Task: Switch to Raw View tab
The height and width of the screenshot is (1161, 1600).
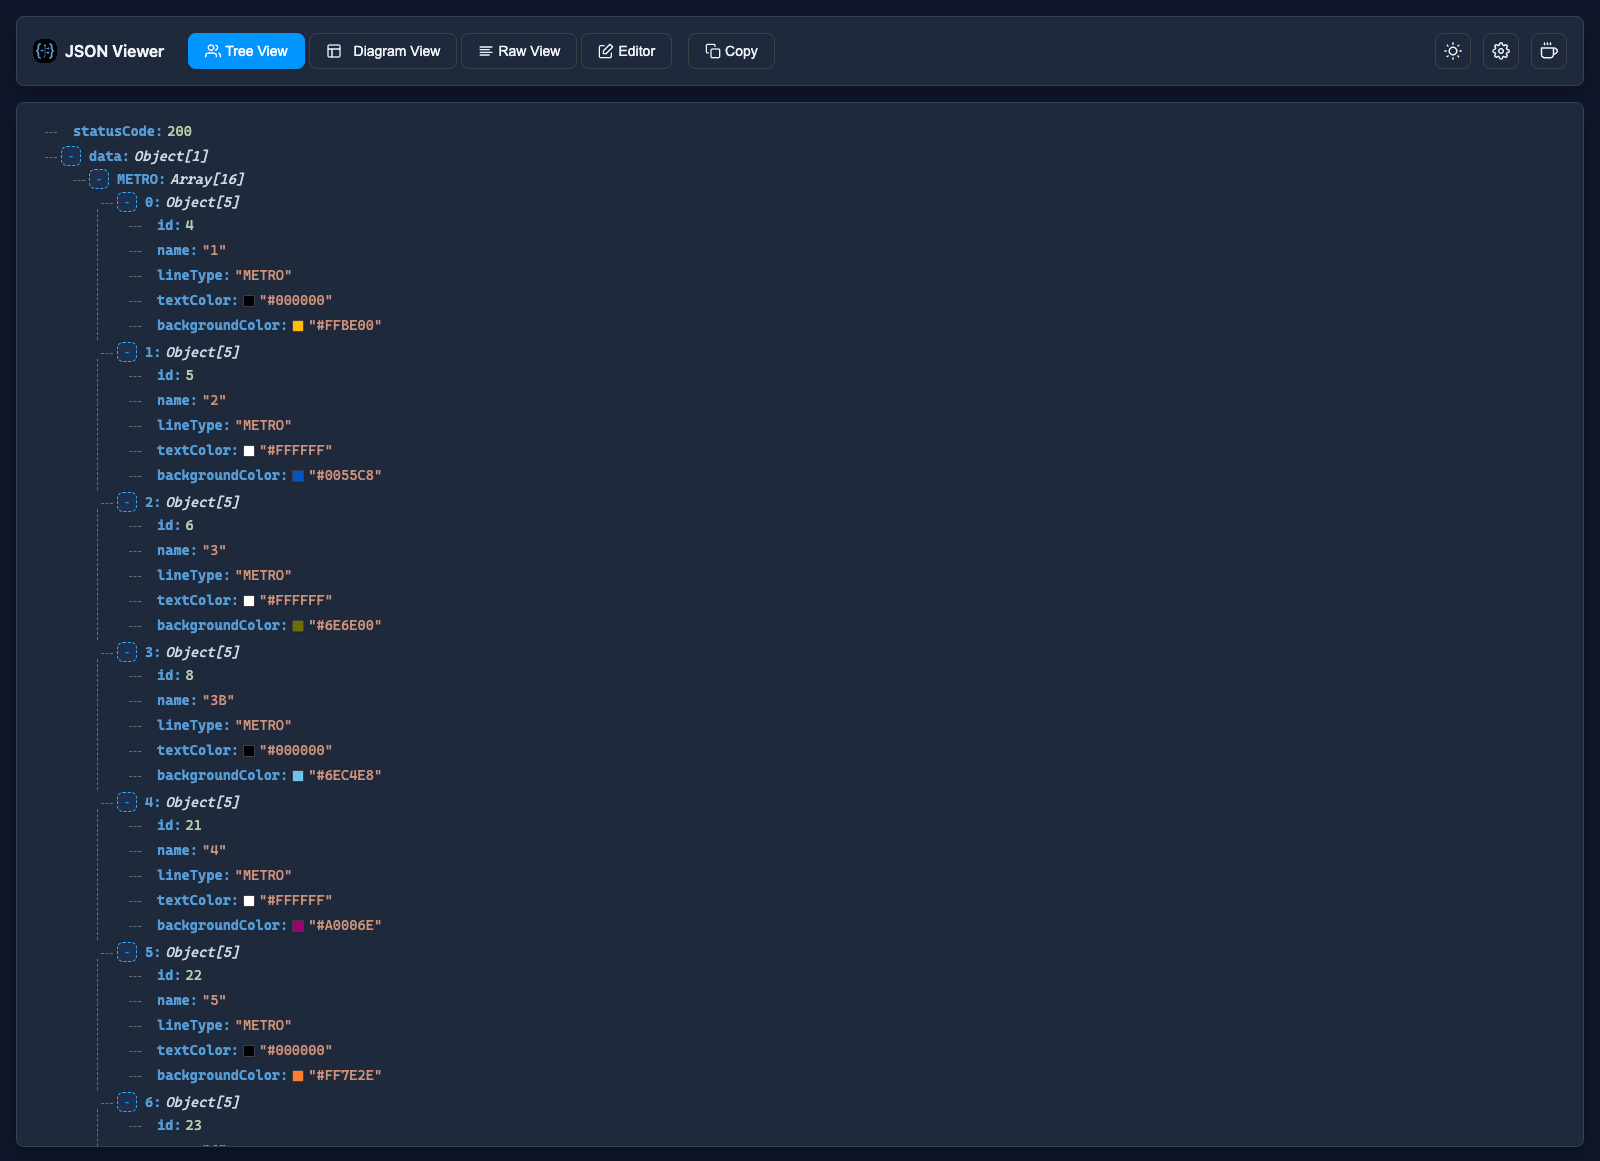Action: coord(519,51)
